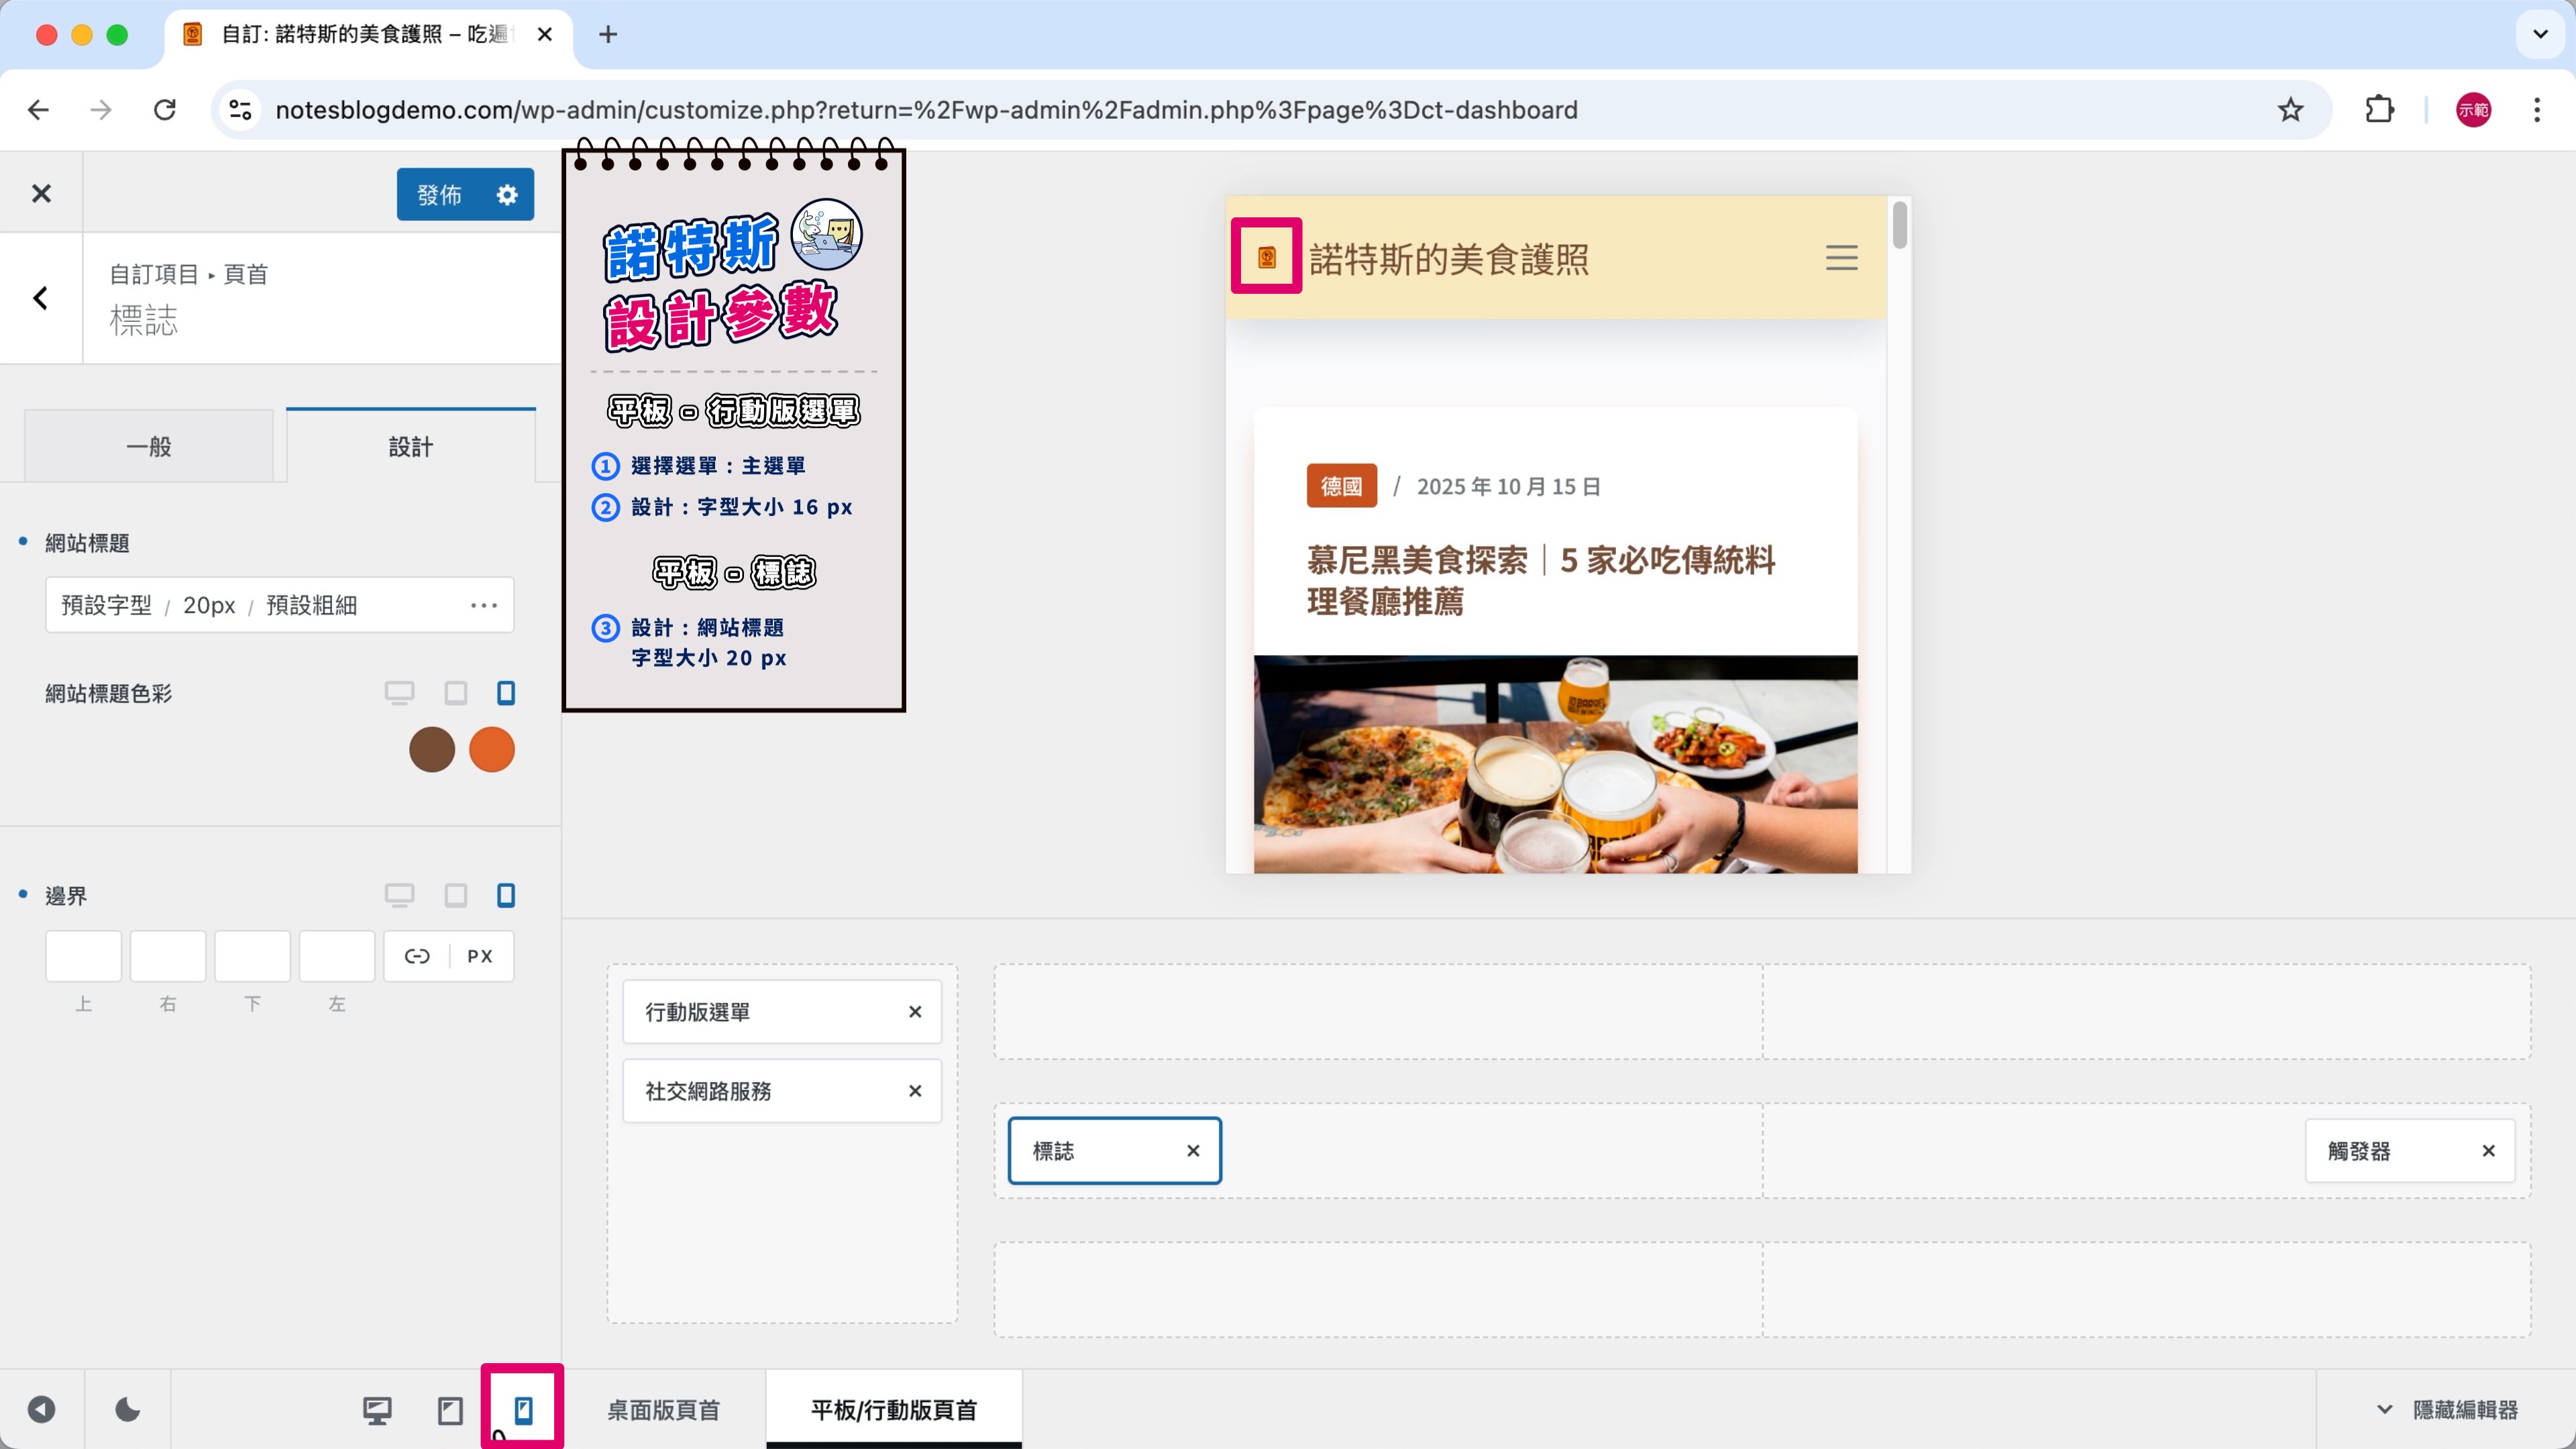Remove the 行動版選單 element

pos(914,1012)
